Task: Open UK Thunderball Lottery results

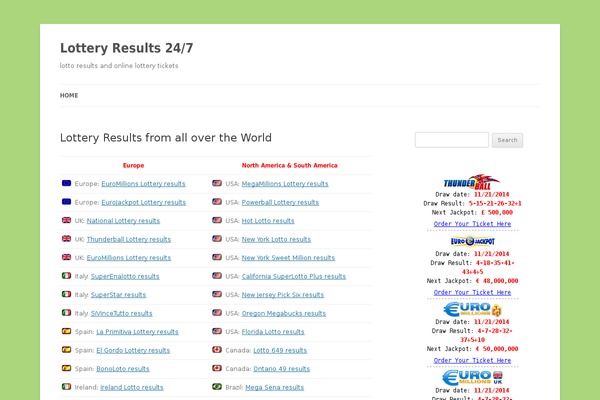Action: pos(129,239)
